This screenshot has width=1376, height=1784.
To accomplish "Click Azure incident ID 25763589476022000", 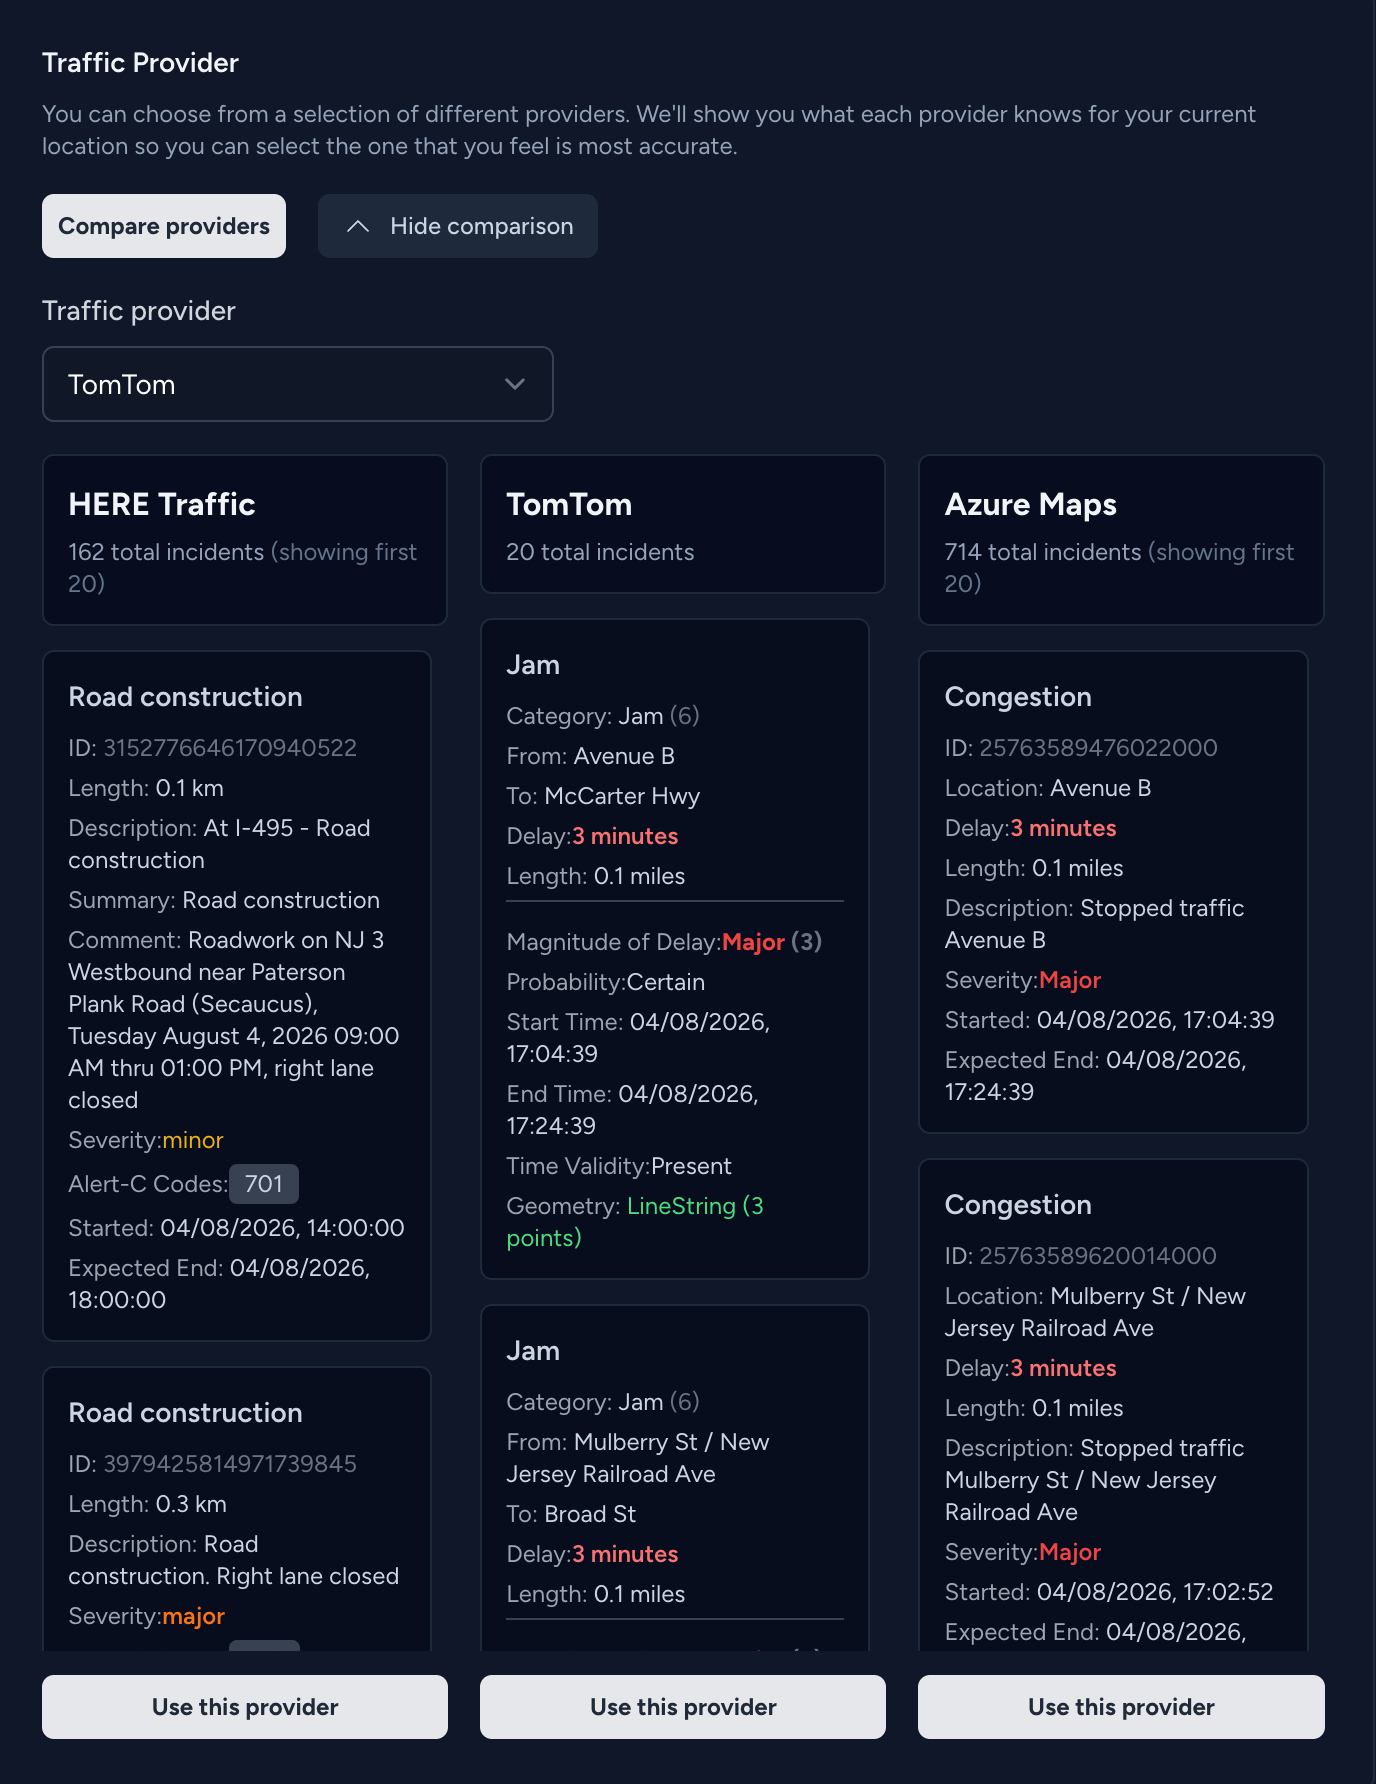I will (1098, 748).
